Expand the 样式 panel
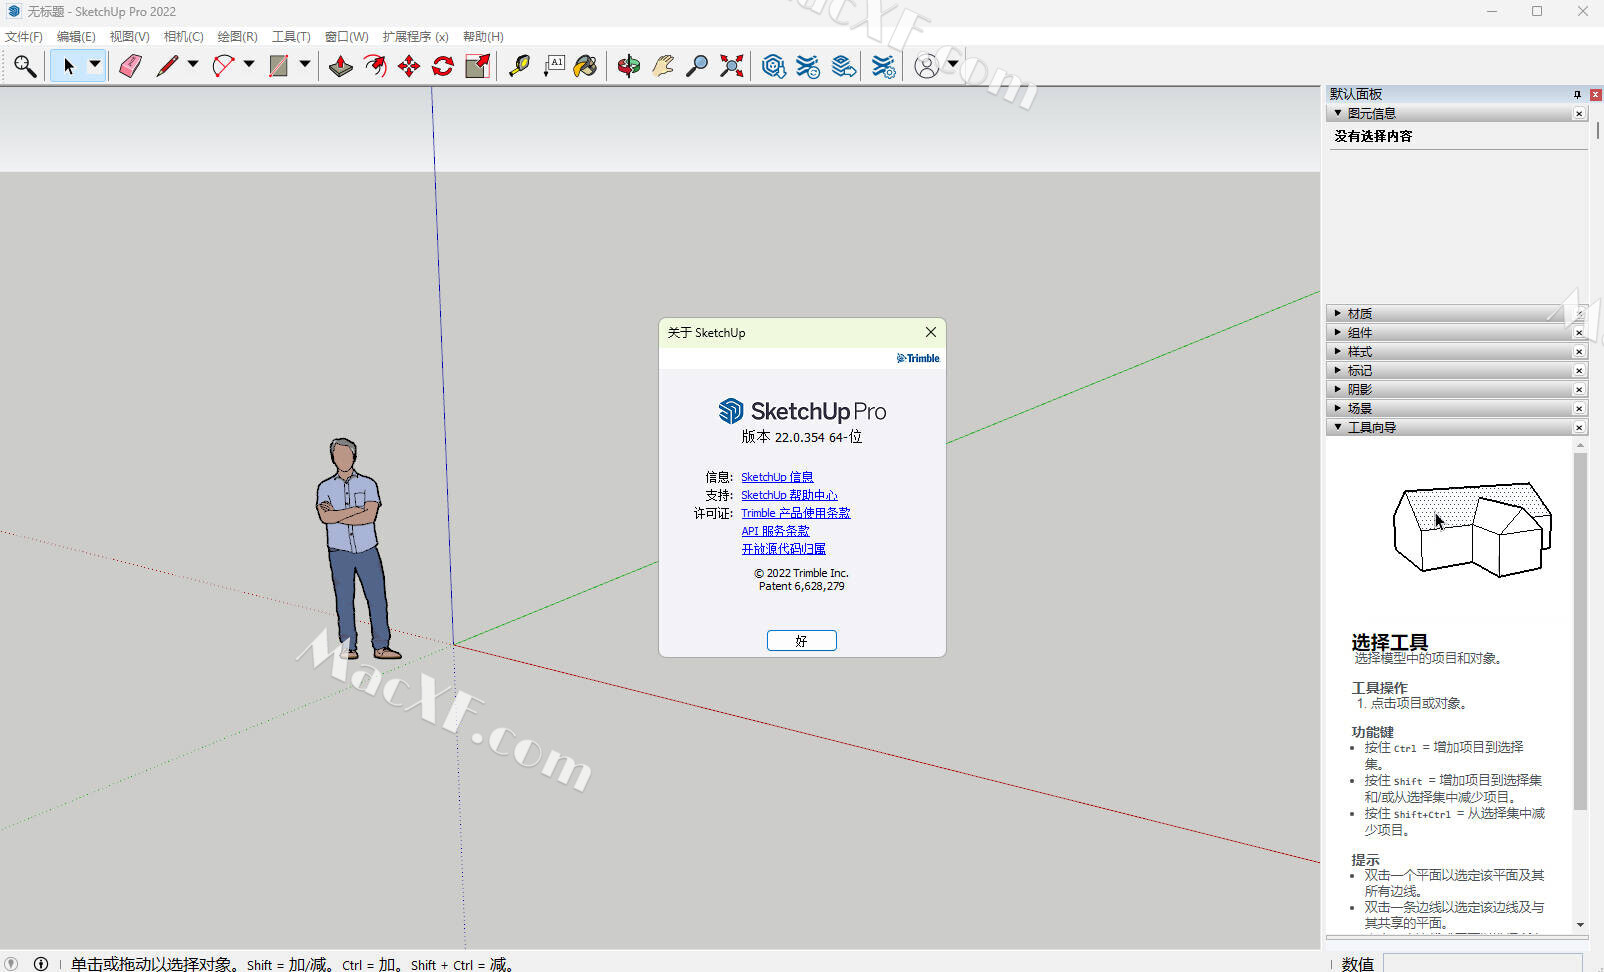The width and height of the screenshot is (1604, 972). [x=1338, y=351]
